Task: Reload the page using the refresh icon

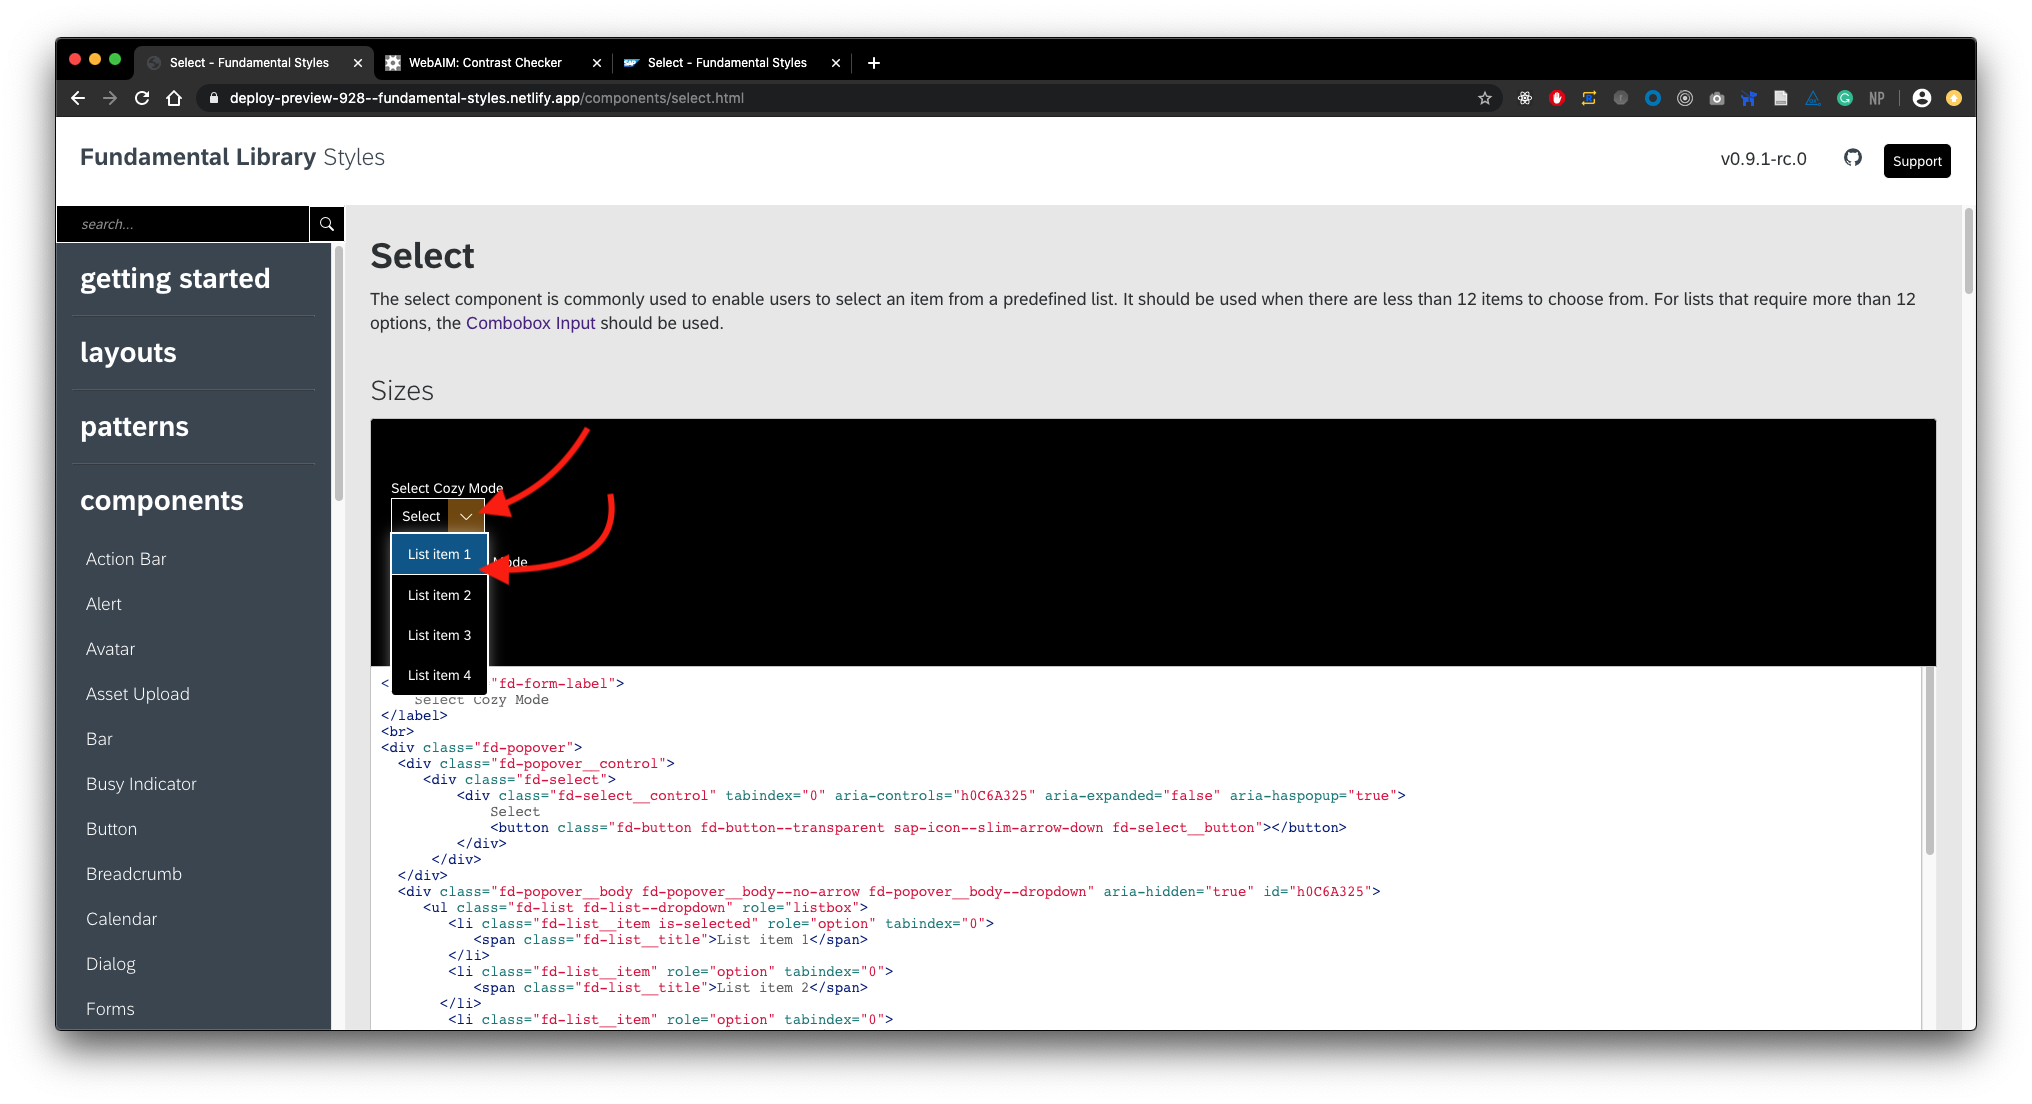Action: [x=142, y=98]
